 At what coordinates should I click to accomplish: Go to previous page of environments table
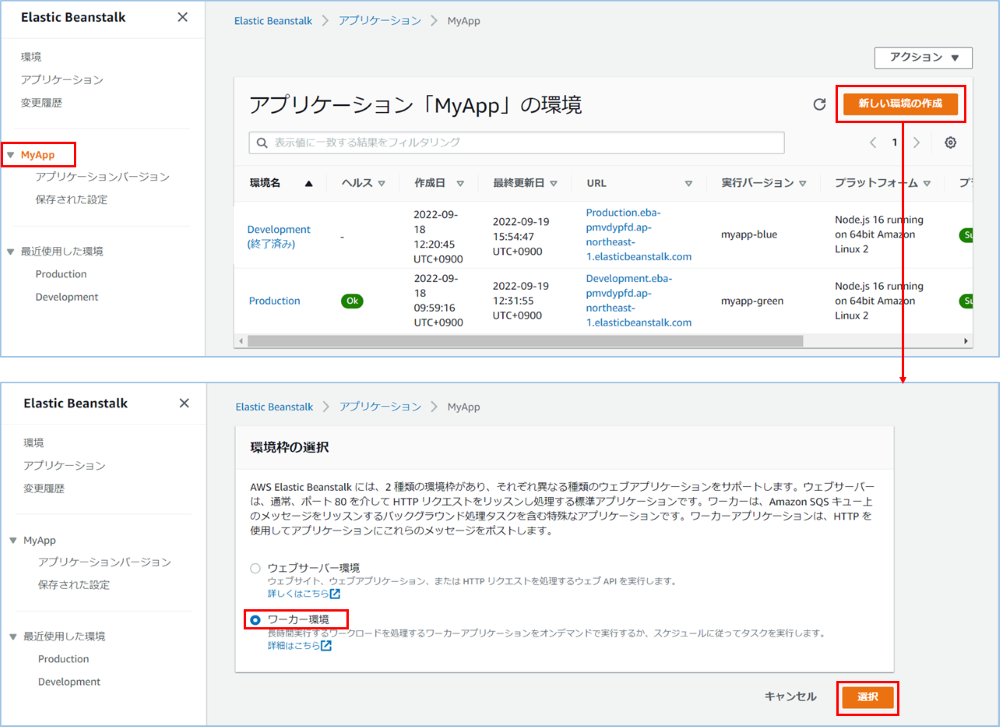(873, 143)
